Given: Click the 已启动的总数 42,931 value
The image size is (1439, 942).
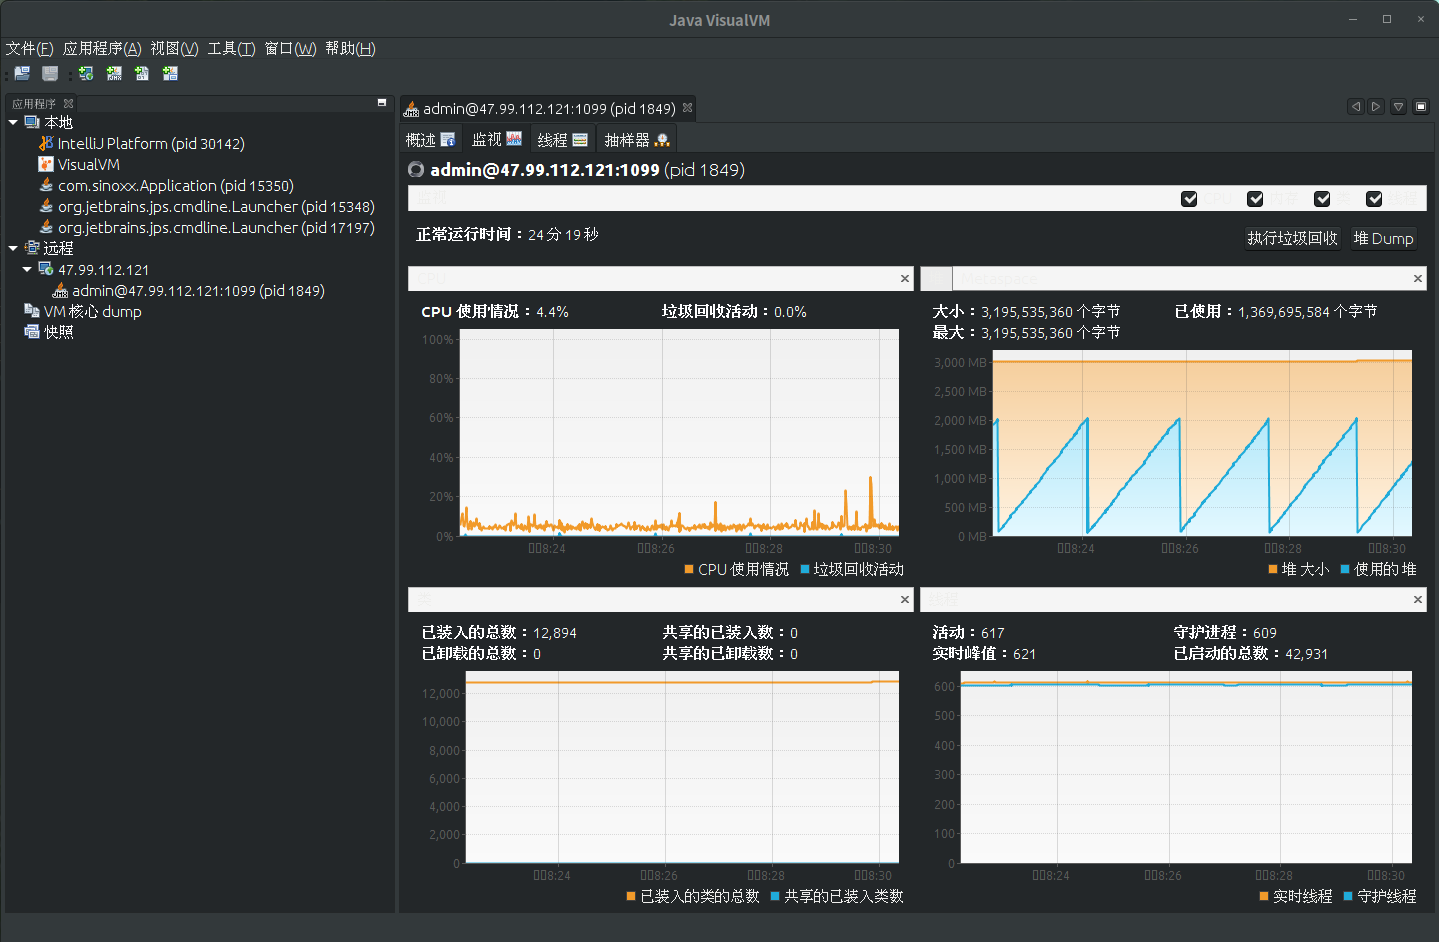Looking at the screenshot, I should coord(1306,654).
